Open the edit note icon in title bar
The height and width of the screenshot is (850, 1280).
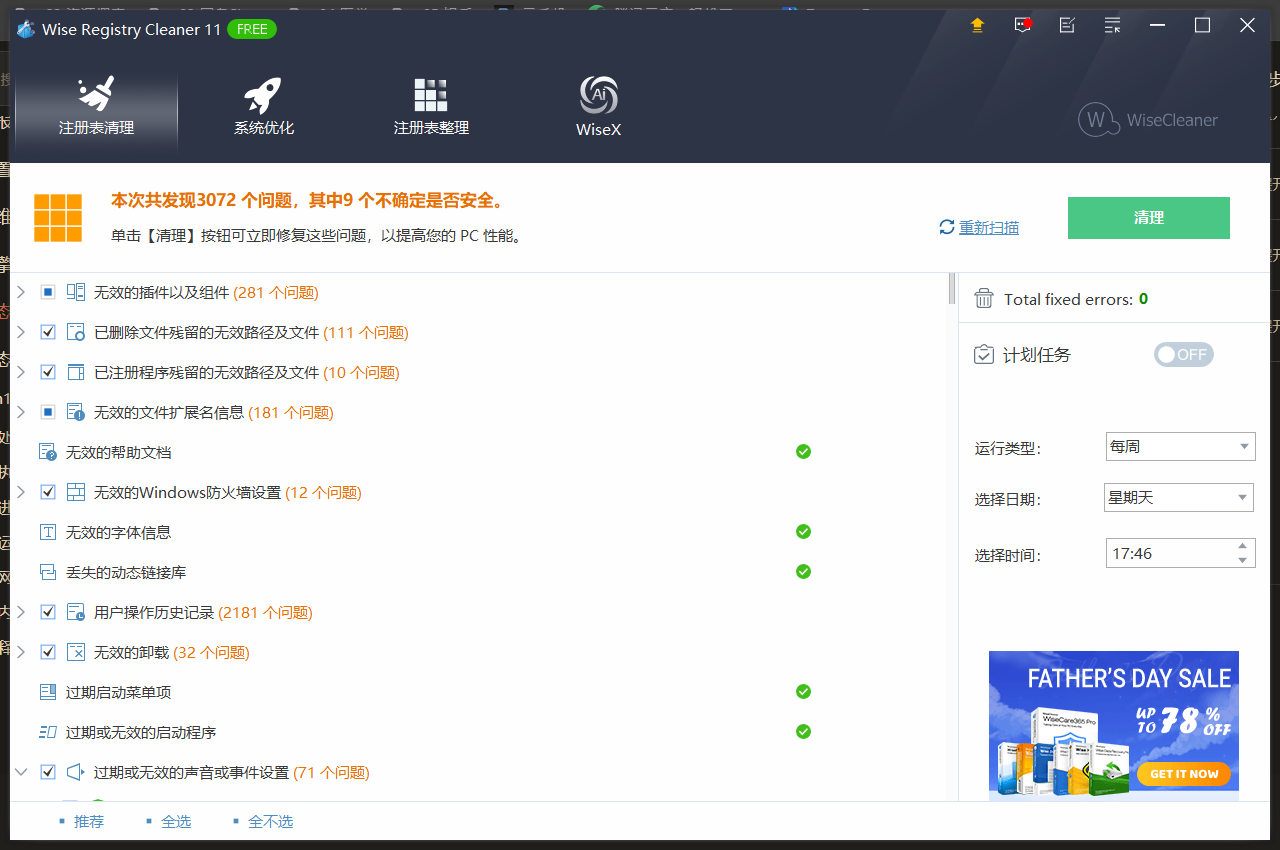1067,25
